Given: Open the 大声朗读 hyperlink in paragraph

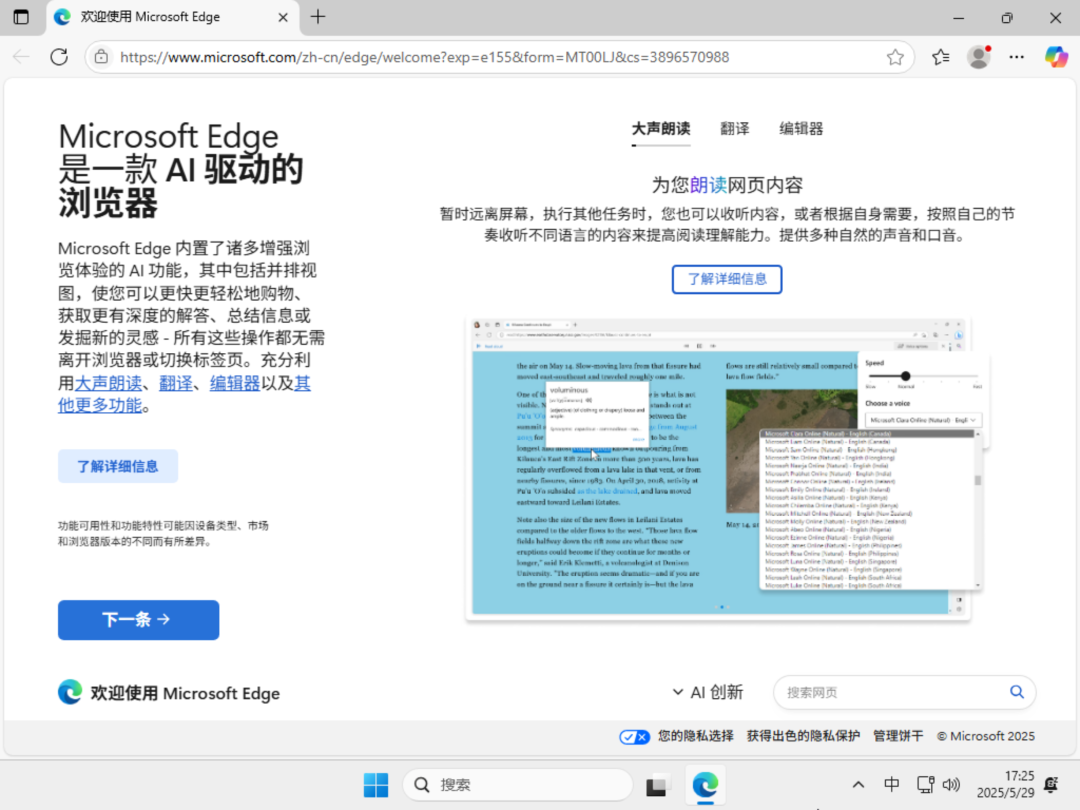Looking at the screenshot, I should coord(108,383).
